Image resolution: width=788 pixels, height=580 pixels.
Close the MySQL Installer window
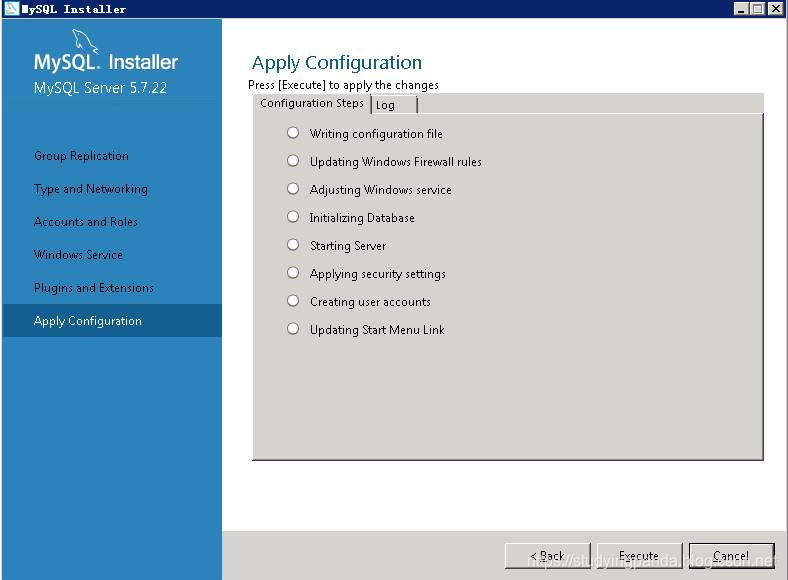point(775,9)
